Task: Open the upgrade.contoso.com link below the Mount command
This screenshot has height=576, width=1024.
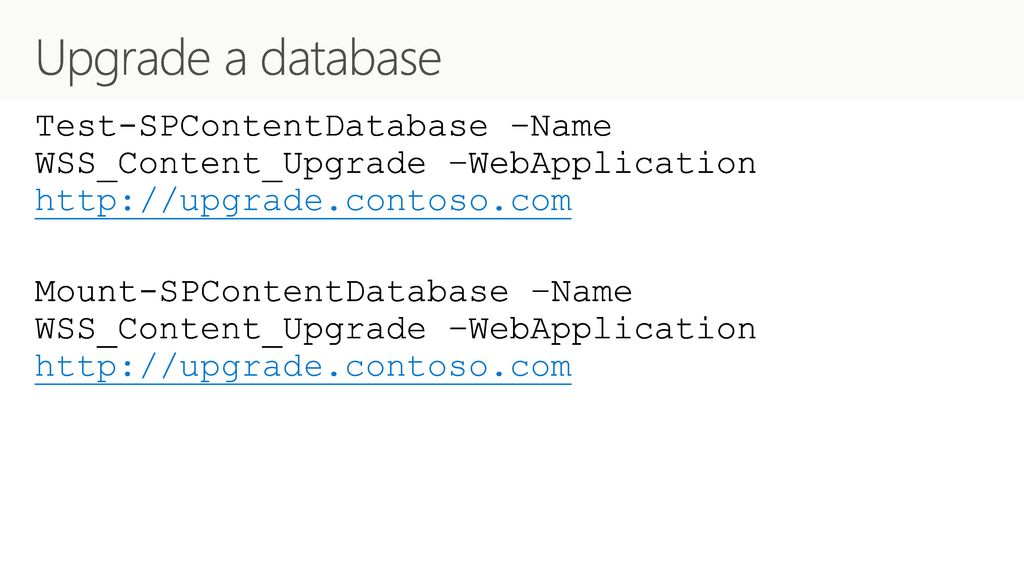Action: tap(303, 368)
